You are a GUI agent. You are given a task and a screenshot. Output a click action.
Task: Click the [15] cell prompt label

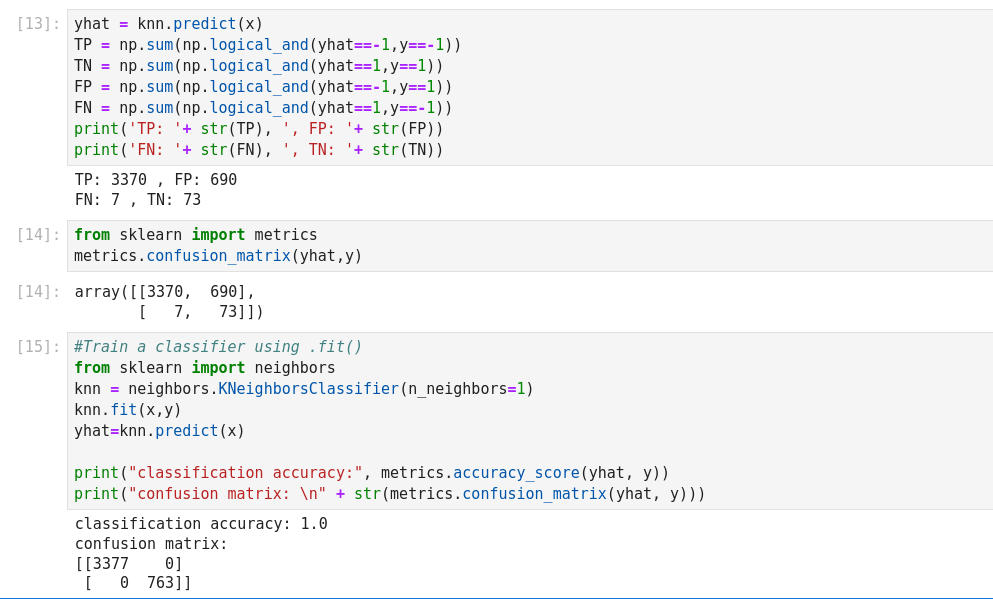pos(38,347)
